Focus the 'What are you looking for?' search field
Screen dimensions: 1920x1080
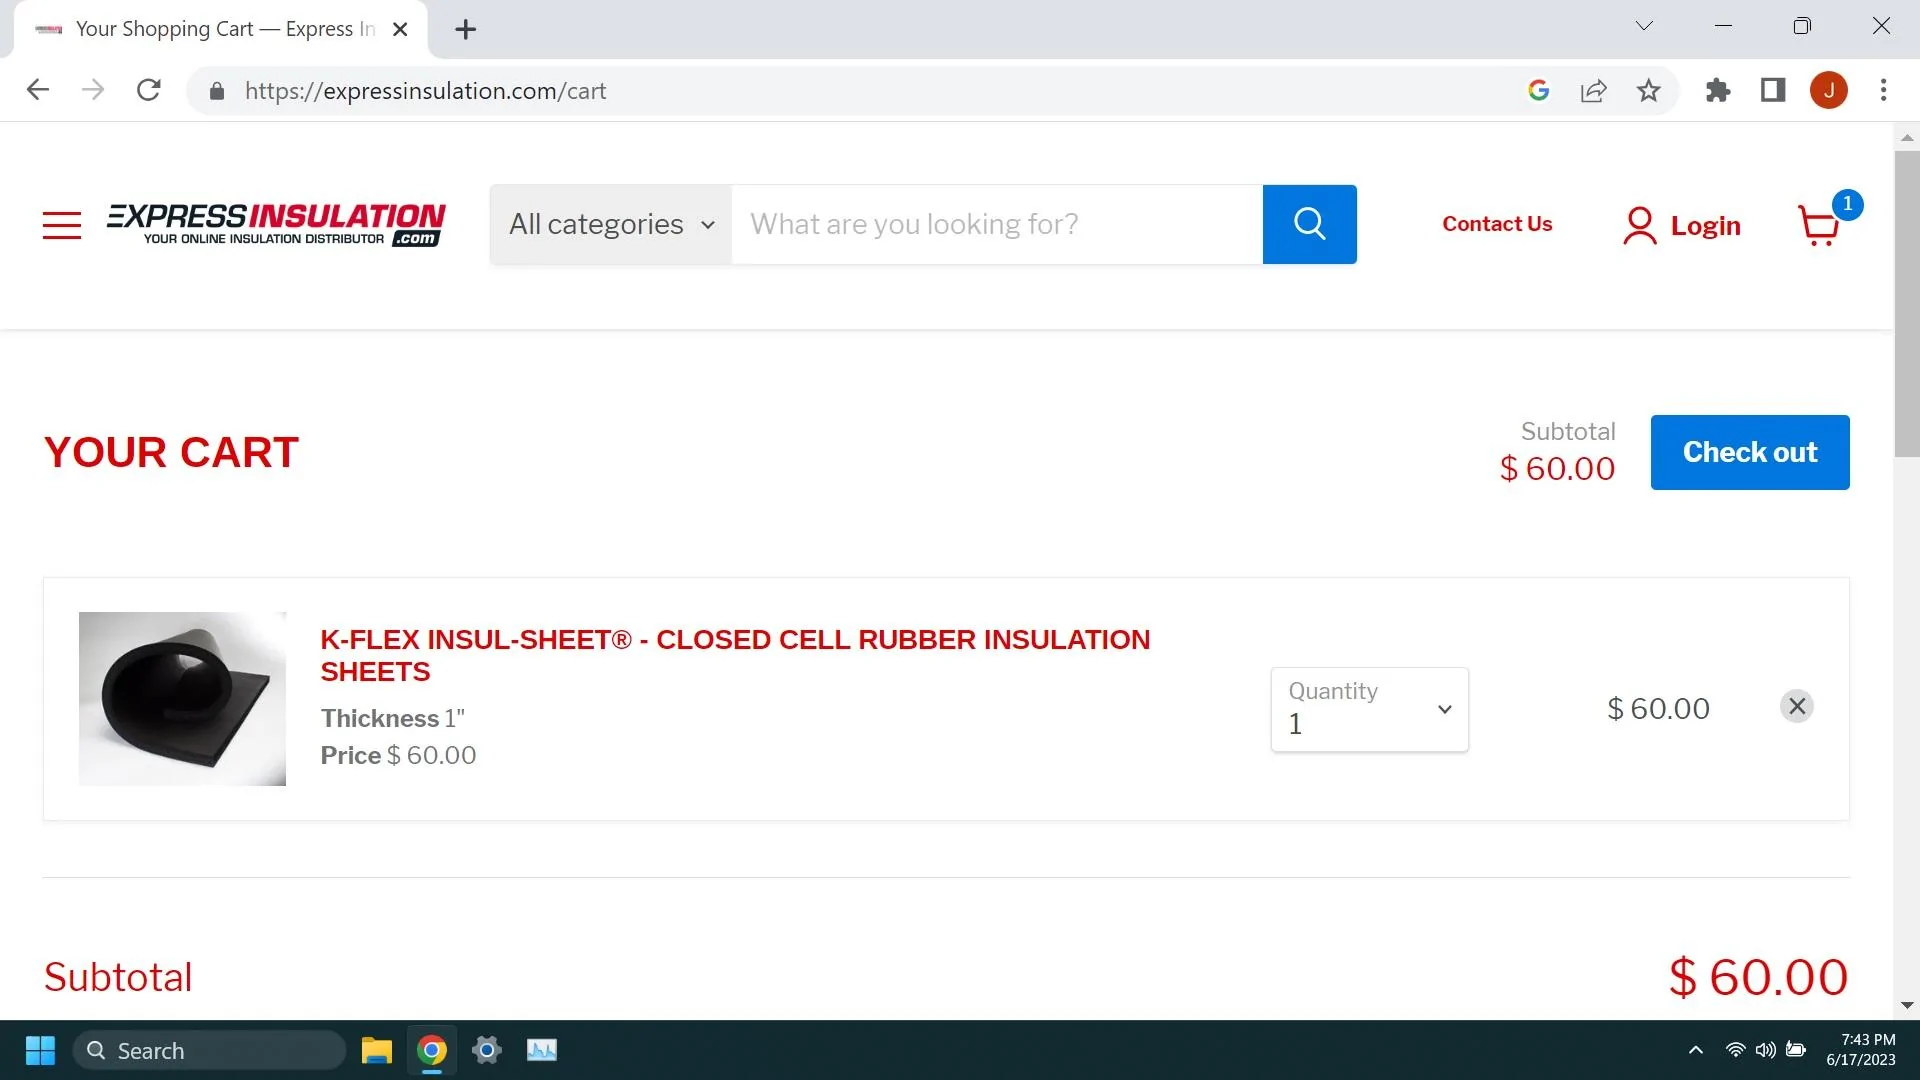[x=997, y=224]
